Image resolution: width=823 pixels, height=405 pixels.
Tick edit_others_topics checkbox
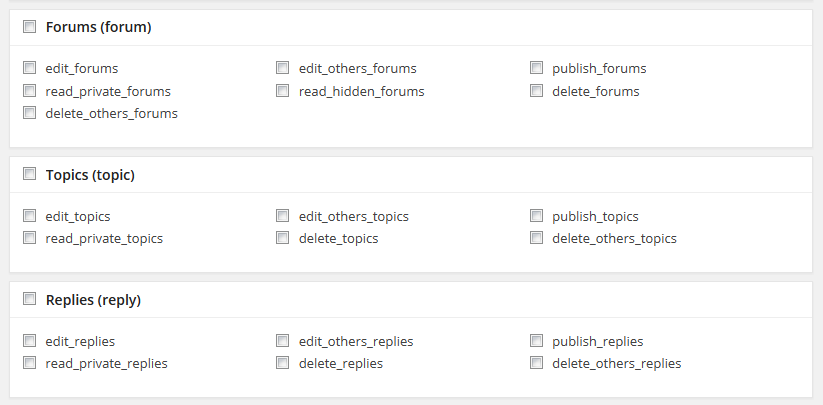282,216
